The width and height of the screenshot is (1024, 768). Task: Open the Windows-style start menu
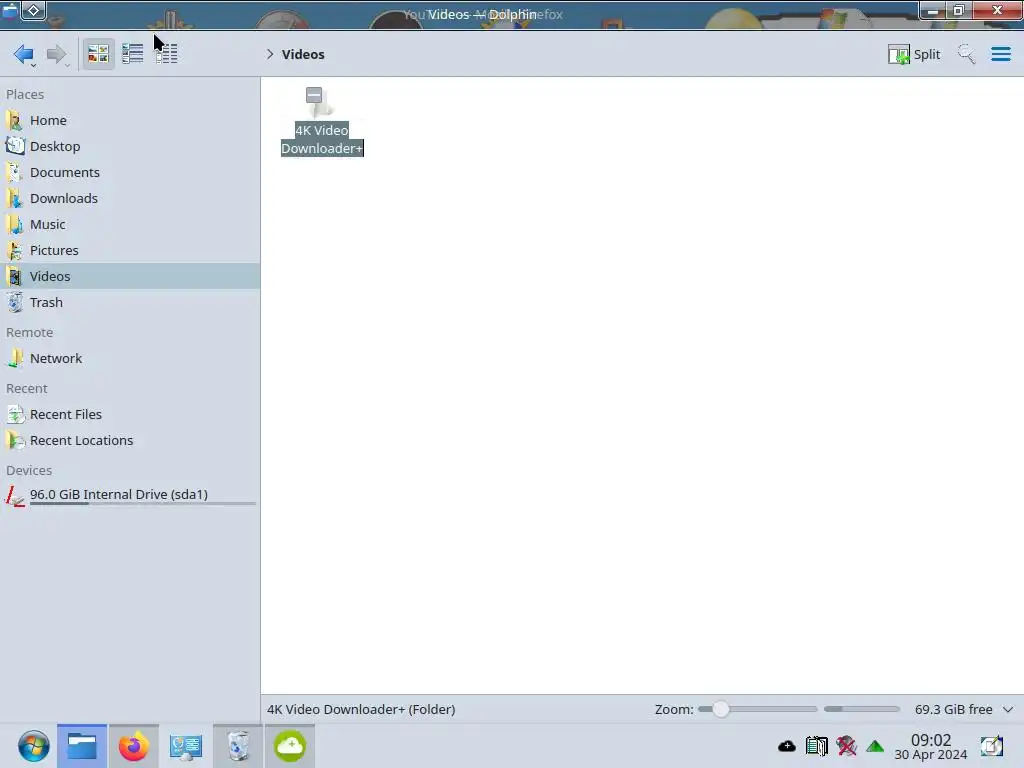(x=33, y=746)
